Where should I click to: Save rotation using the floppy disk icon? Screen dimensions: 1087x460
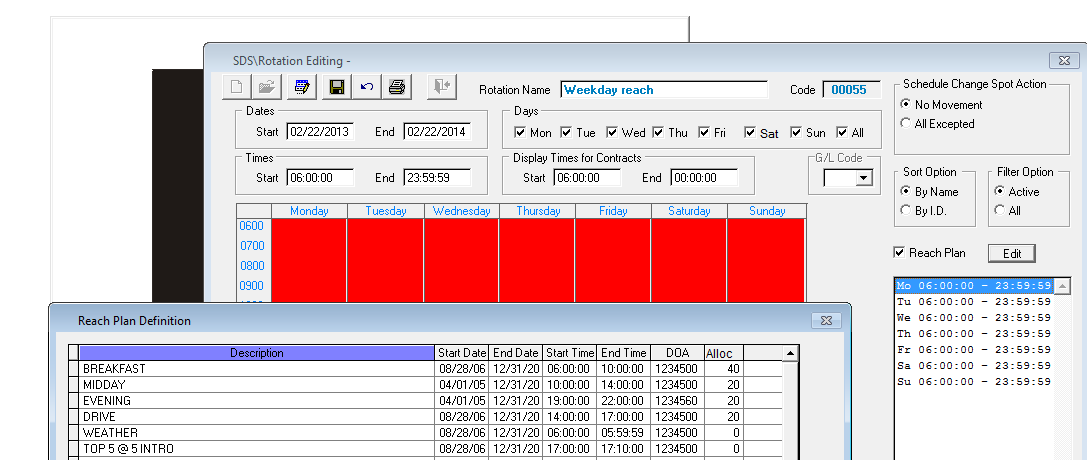(x=336, y=88)
